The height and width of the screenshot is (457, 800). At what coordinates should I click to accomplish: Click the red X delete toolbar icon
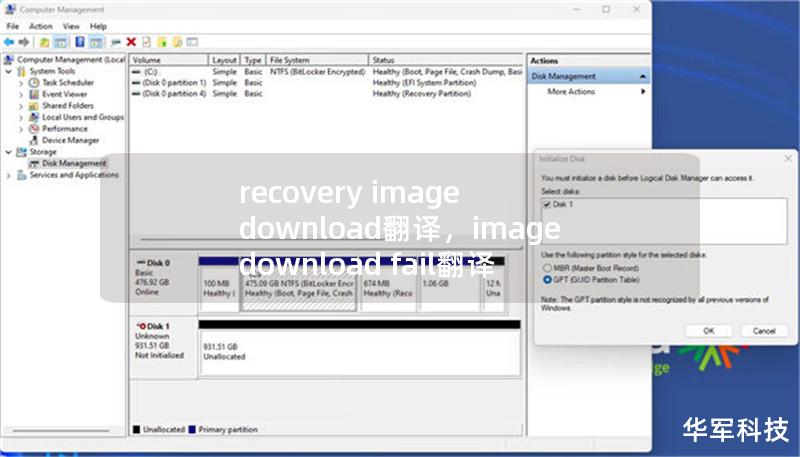pyautogui.click(x=131, y=42)
